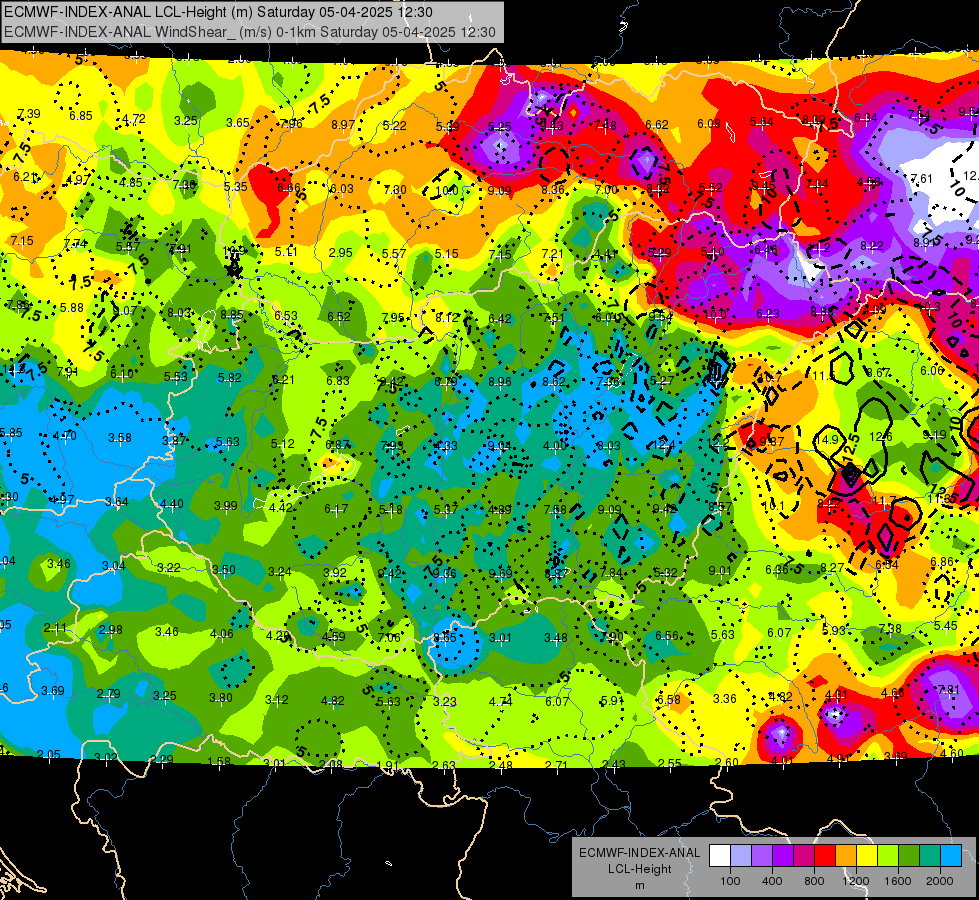Click the wind shear value "6.53"
Image resolution: width=979 pixels, height=900 pixels.
[286, 315]
